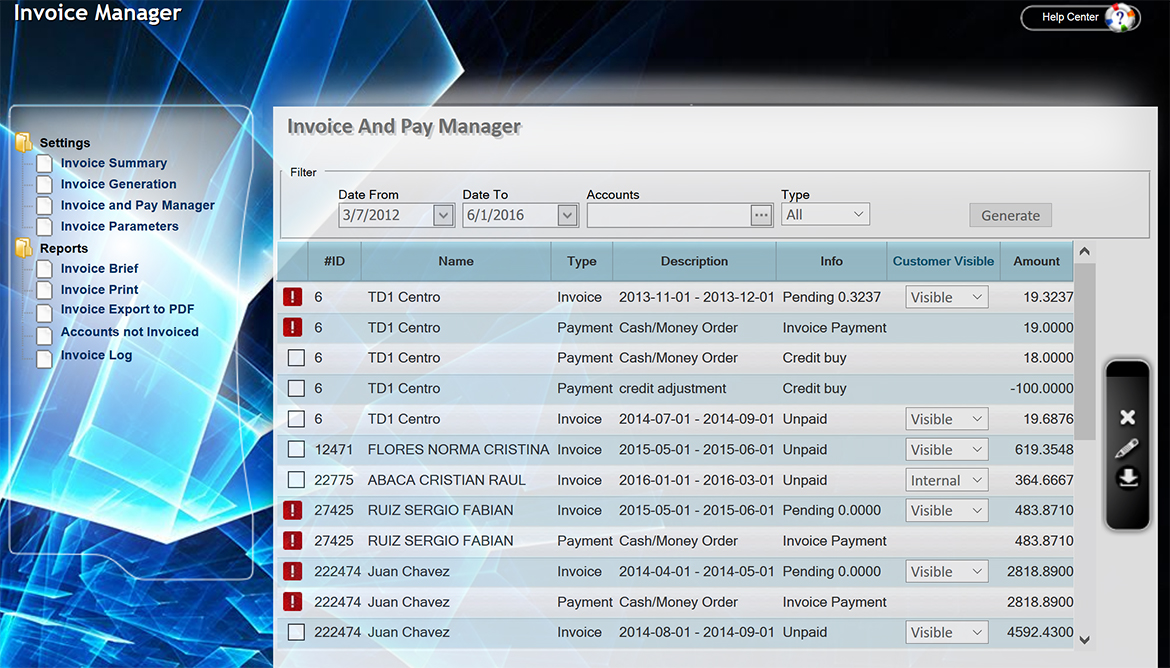This screenshot has height=668, width=1170.
Task: Tick the checkbox for ABACA CRISTIAN RAUL row
Action: click(296, 480)
